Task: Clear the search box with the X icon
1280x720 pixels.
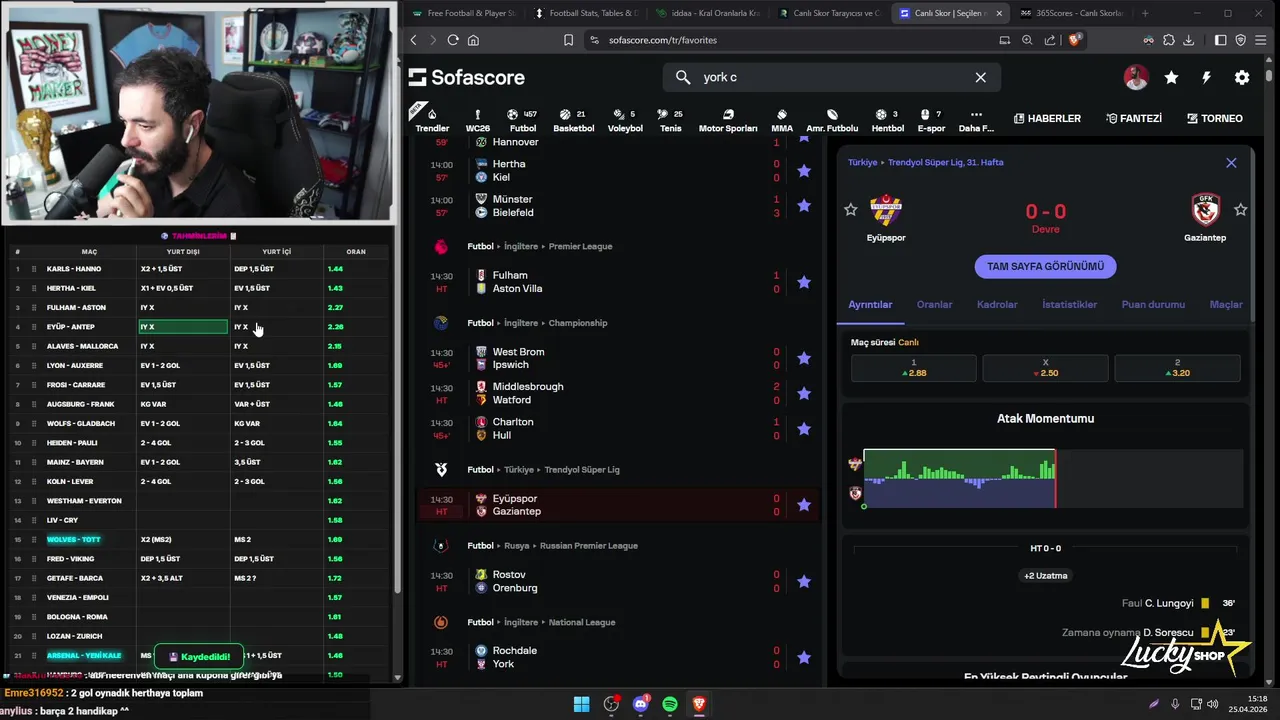Action: pos(980,77)
